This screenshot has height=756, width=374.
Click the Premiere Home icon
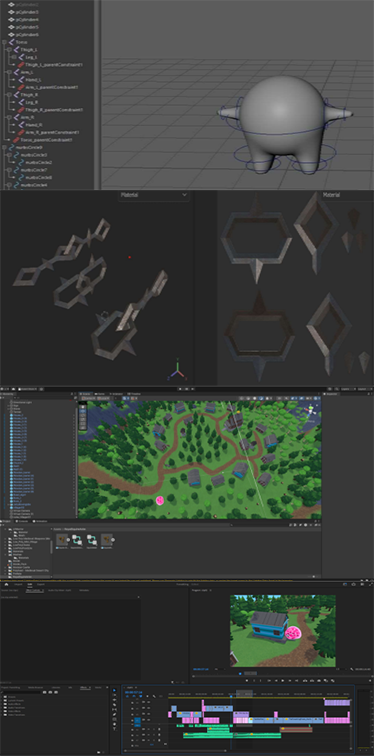[x=7, y=584]
